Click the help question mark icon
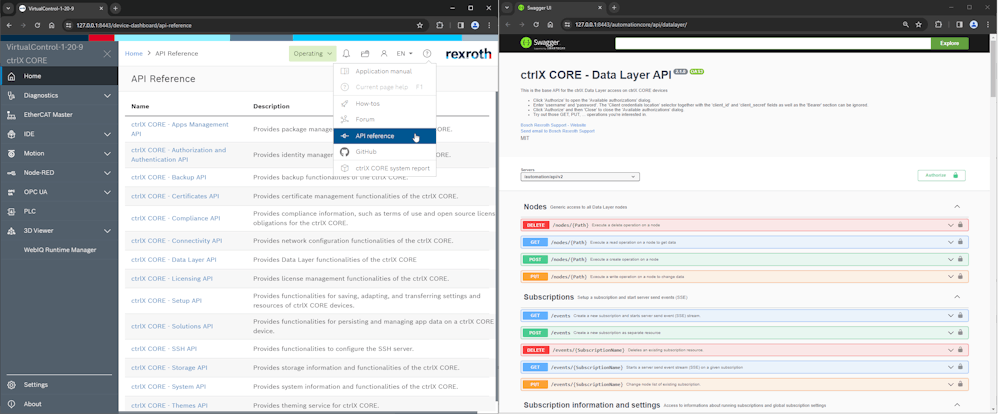Screen dimensions: 999x414 pyautogui.click(x=427, y=54)
